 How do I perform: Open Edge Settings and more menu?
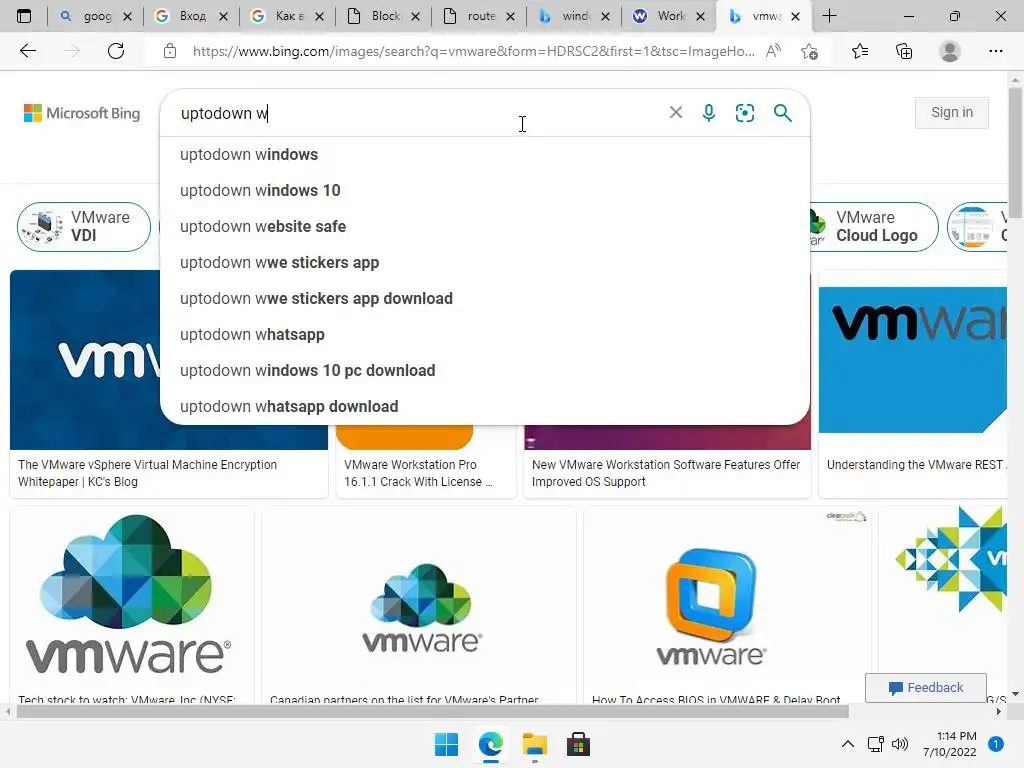pos(995,51)
